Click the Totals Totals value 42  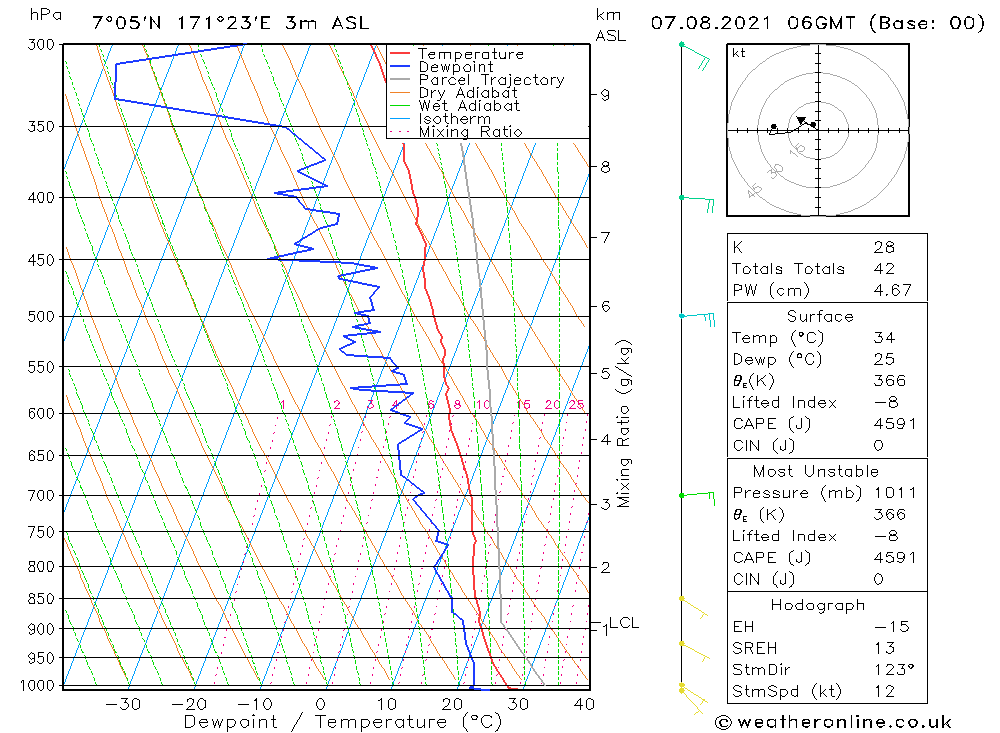coord(884,269)
